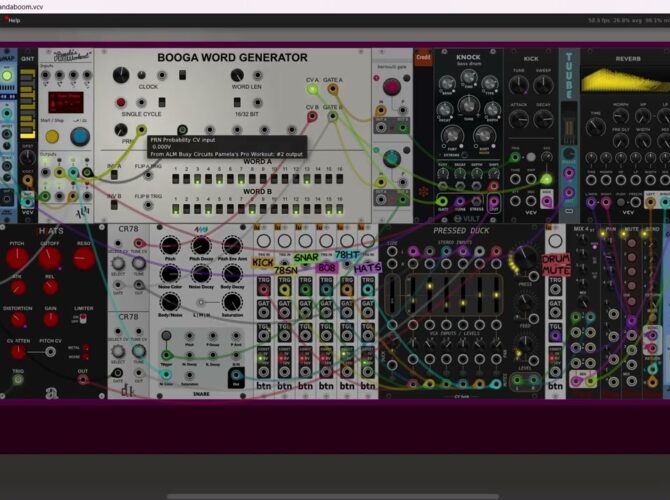670x500 pixels.
Task: Open the Help menu
Action: click(14, 20)
